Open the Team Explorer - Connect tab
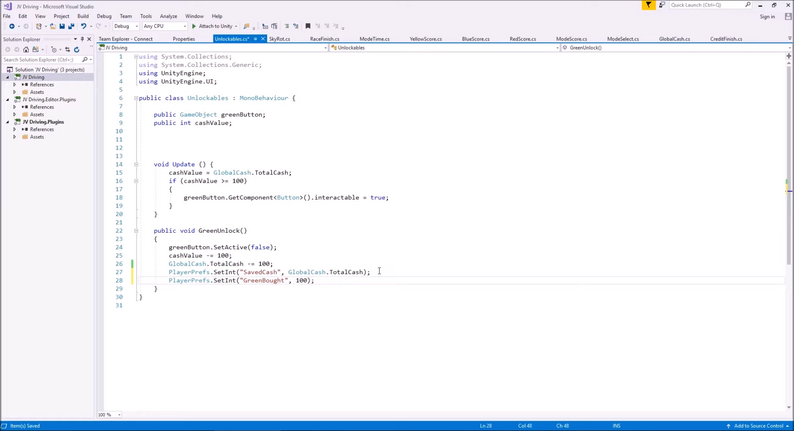794x431 pixels. point(126,39)
